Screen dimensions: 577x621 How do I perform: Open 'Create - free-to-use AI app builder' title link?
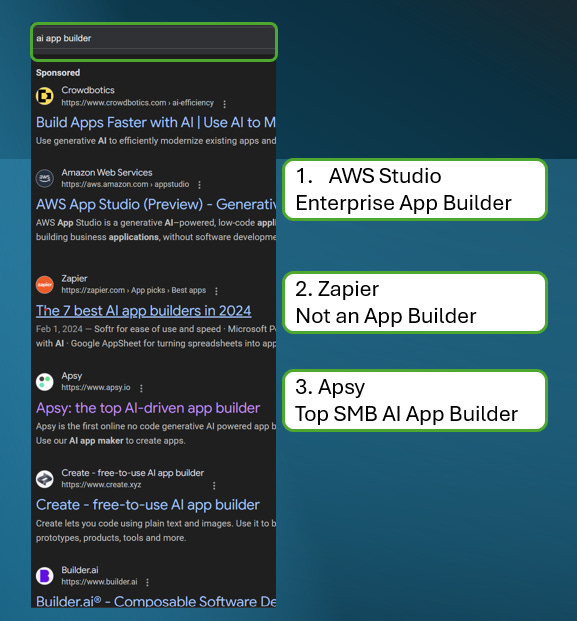[x=147, y=505]
